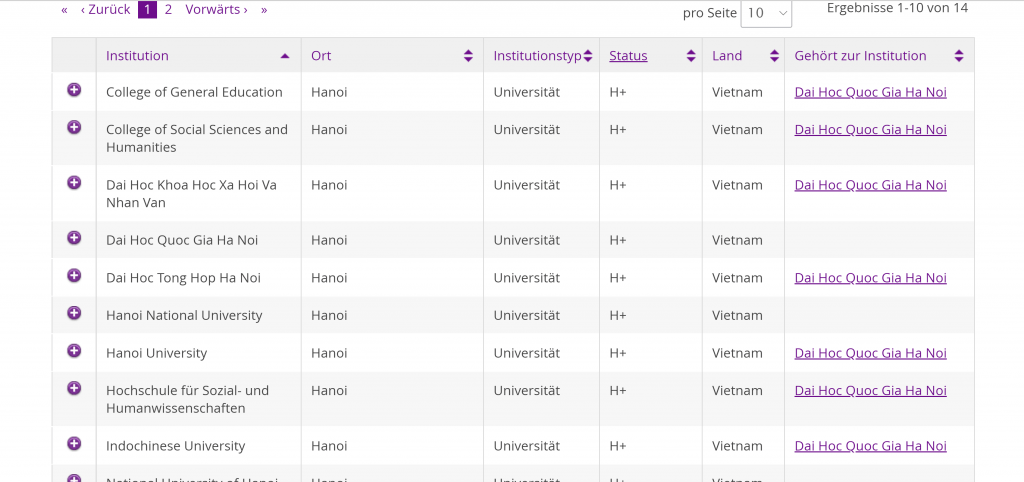The image size is (1024, 482).
Task: Click sort arrows icon in Institutionstyp column
Action: pos(588,56)
